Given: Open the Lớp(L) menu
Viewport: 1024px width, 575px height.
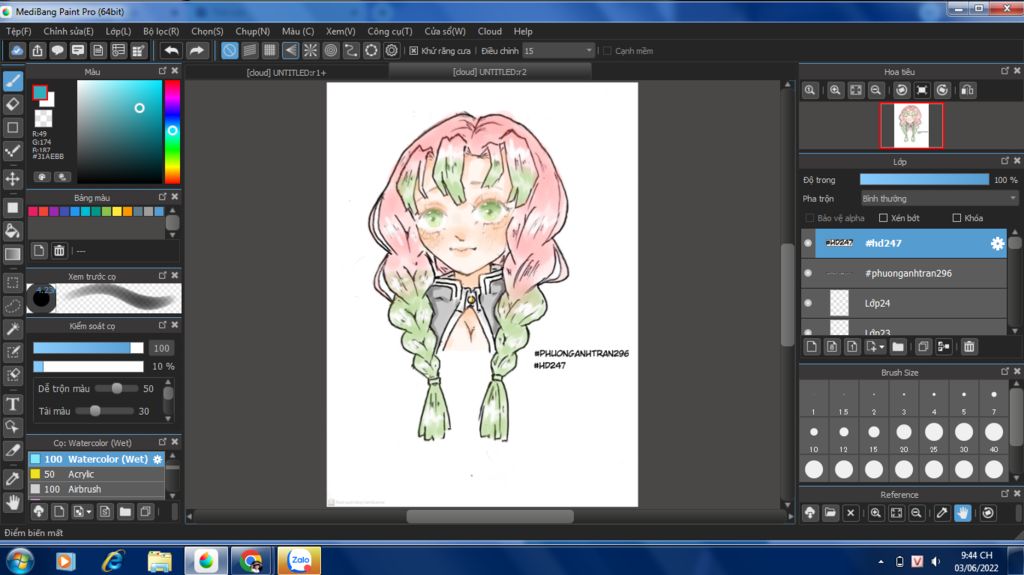Looking at the screenshot, I should coord(118,31).
